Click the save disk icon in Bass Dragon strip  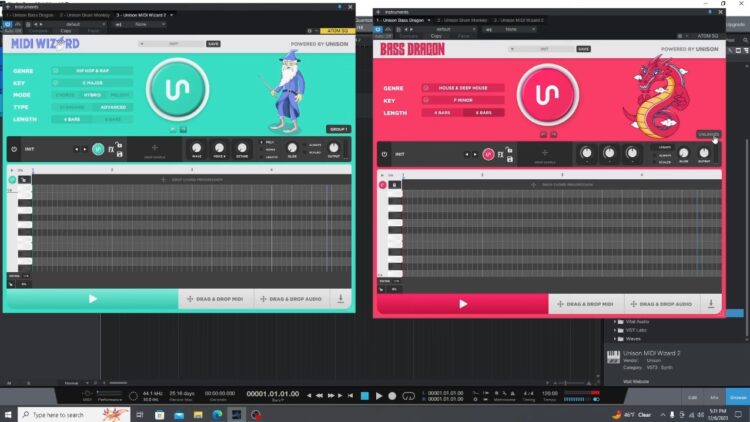coord(509,159)
